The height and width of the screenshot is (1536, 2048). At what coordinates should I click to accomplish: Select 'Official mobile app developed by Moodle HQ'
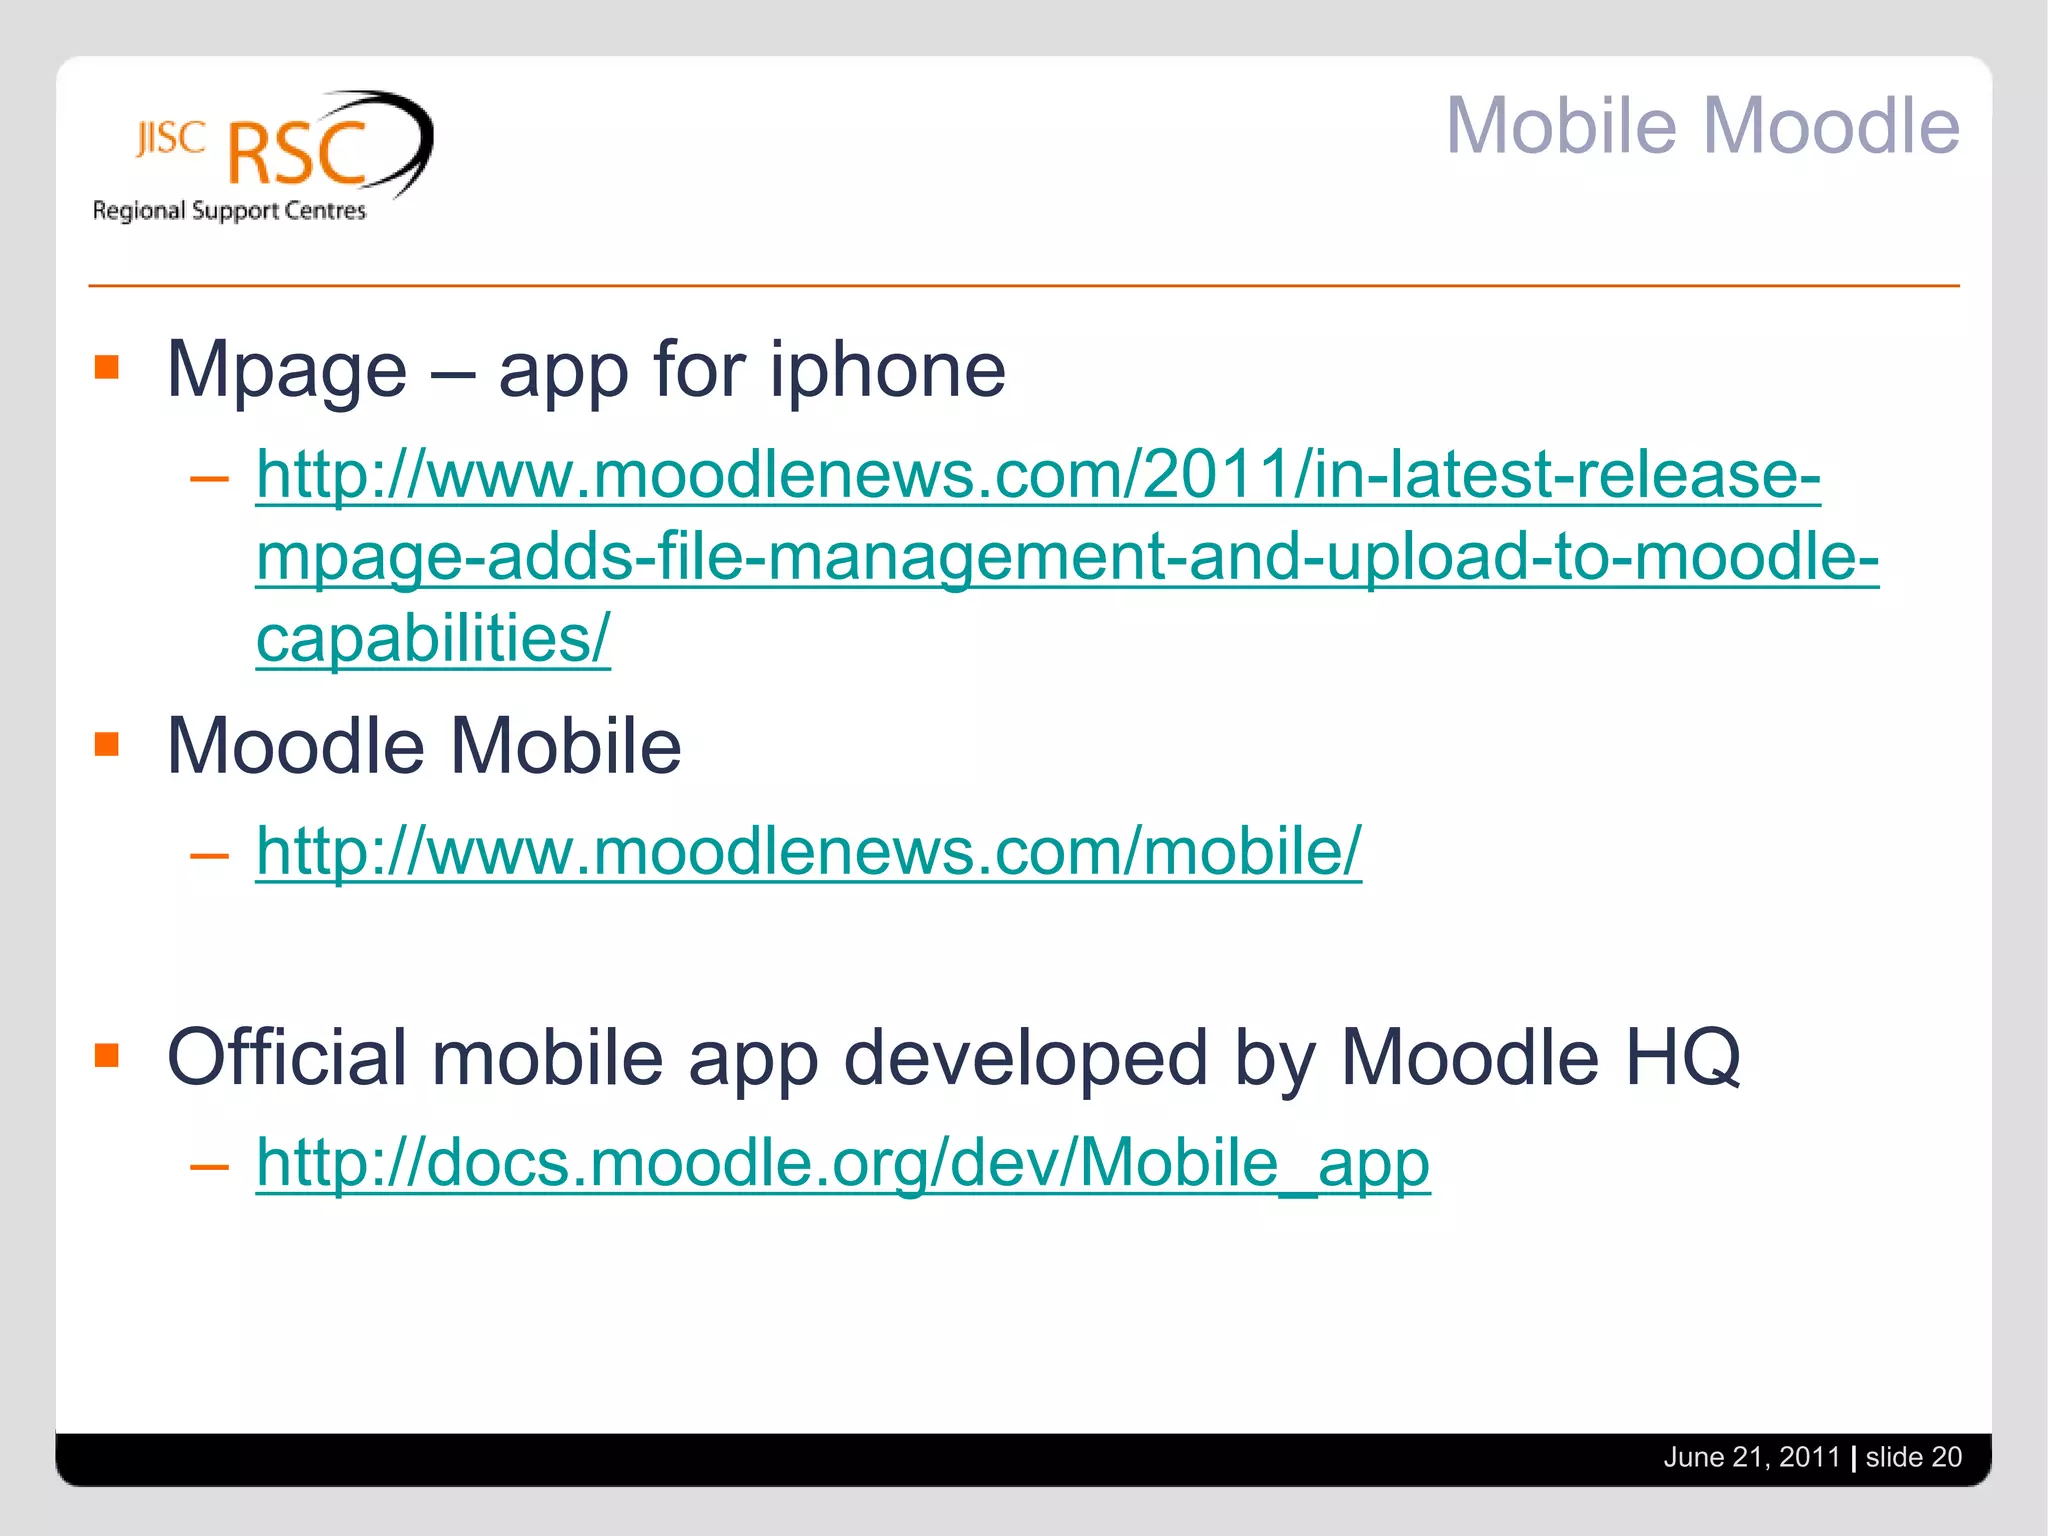pos(954,1058)
